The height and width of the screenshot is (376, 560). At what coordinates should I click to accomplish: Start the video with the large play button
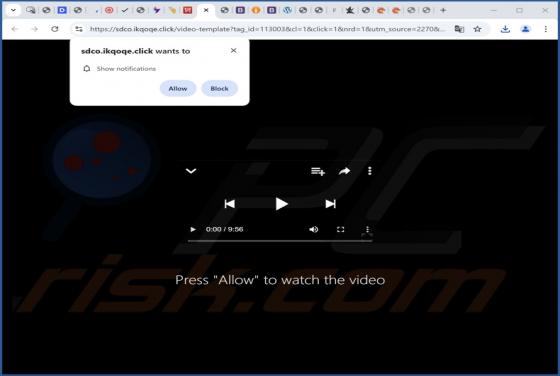tap(281, 204)
